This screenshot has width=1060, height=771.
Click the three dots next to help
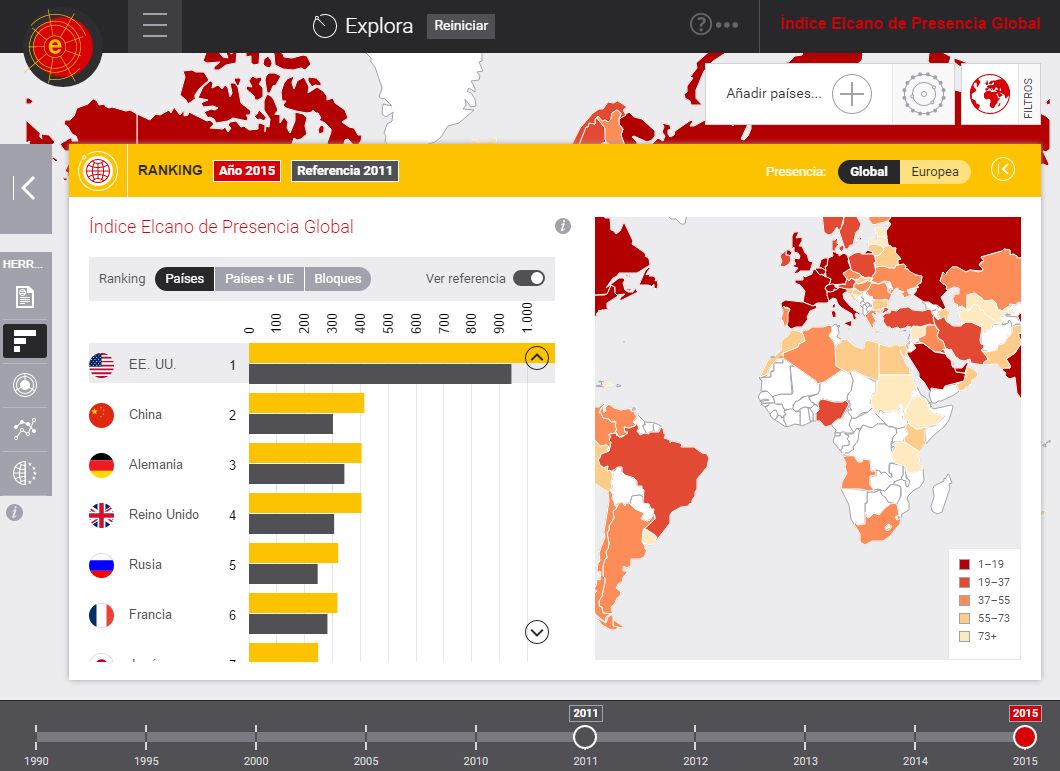pyautogui.click(x=727, y=25)
